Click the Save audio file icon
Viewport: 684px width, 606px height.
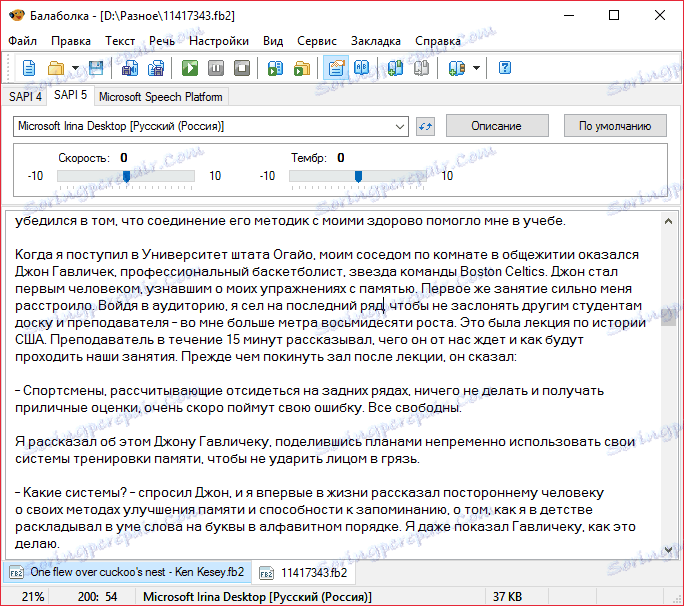point(130,68)
